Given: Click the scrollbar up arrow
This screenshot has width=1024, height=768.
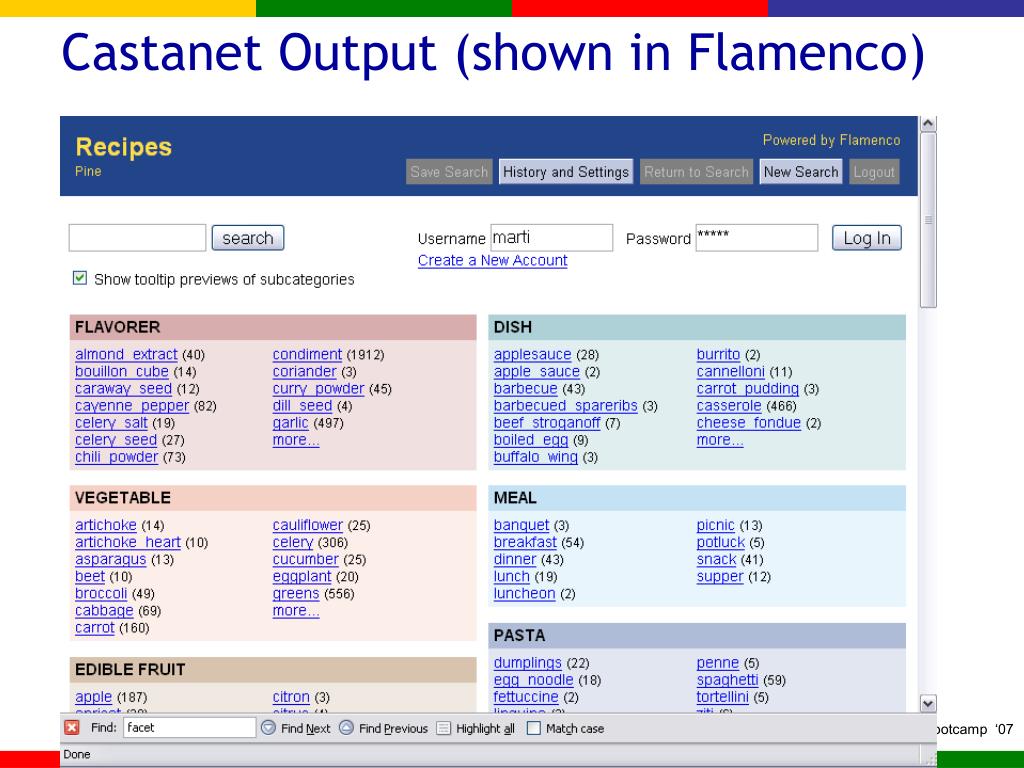Looking at the screenshot, I should (x=928, y=124).
